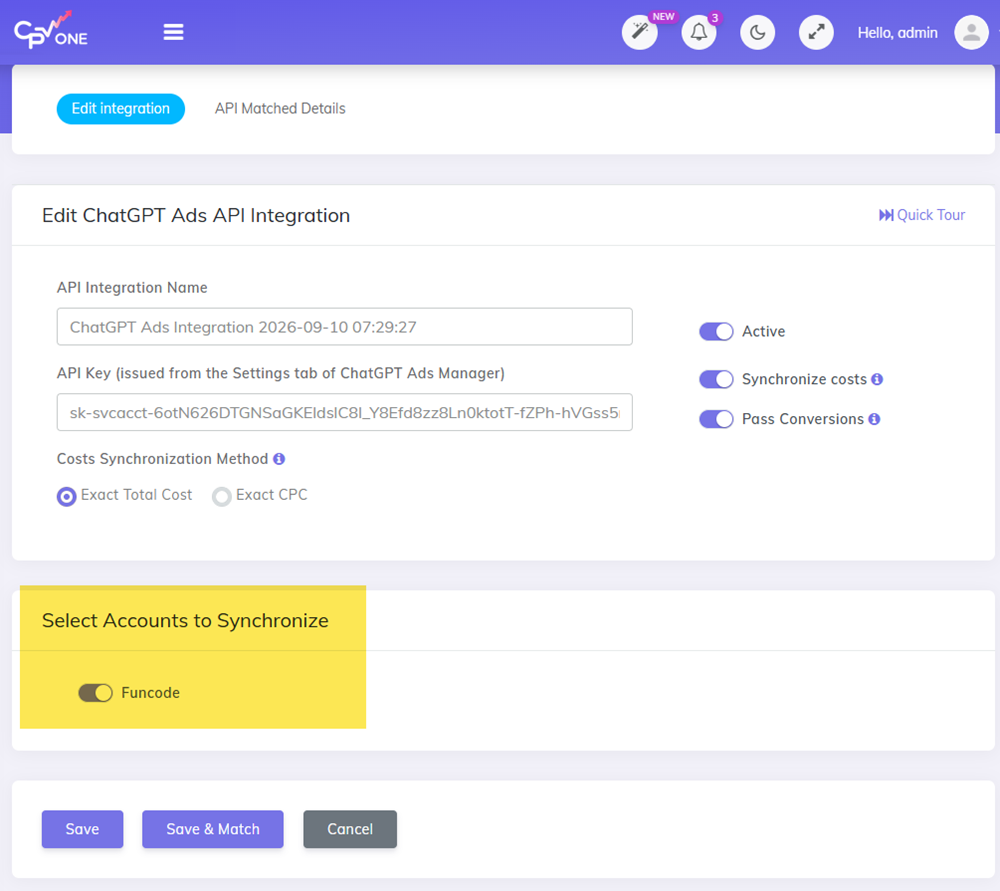Toggle the Active switch

click(716, 332)
